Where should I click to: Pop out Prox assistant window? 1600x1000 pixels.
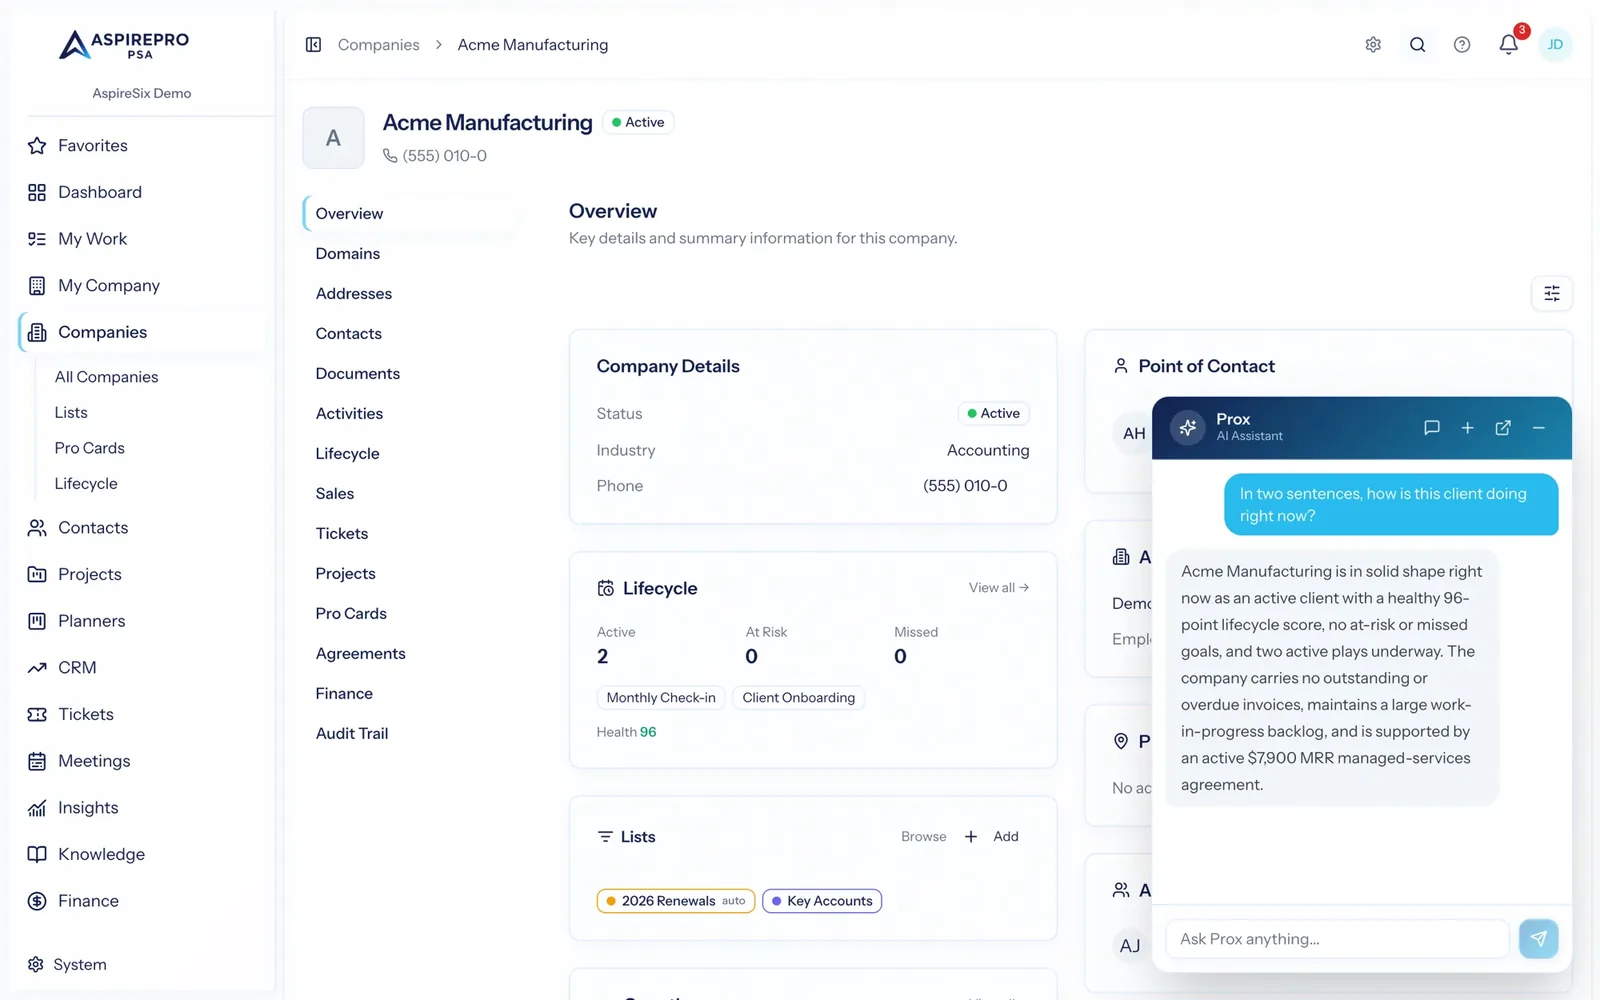pos(1503,428)
